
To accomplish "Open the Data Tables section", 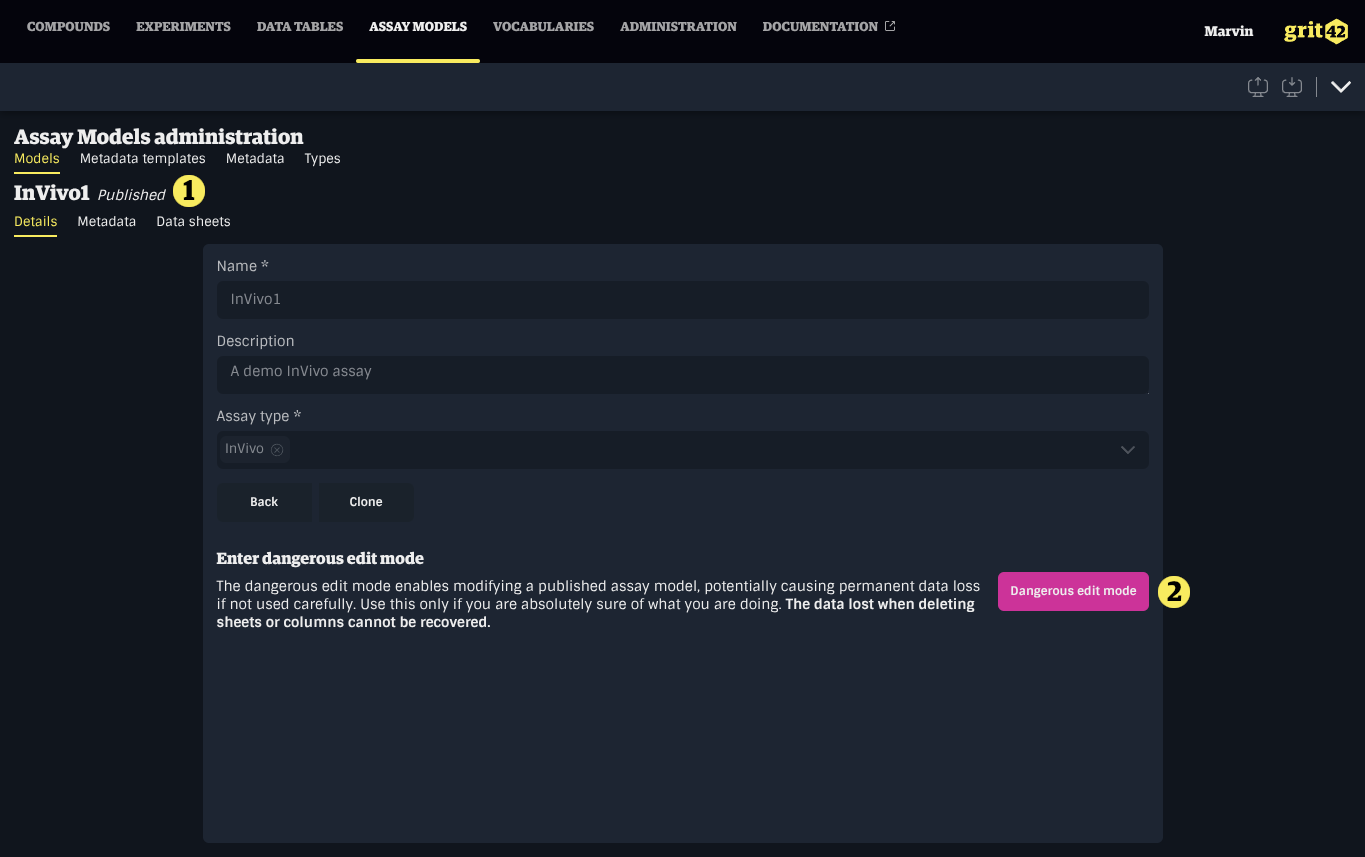I will click(300, 27).
